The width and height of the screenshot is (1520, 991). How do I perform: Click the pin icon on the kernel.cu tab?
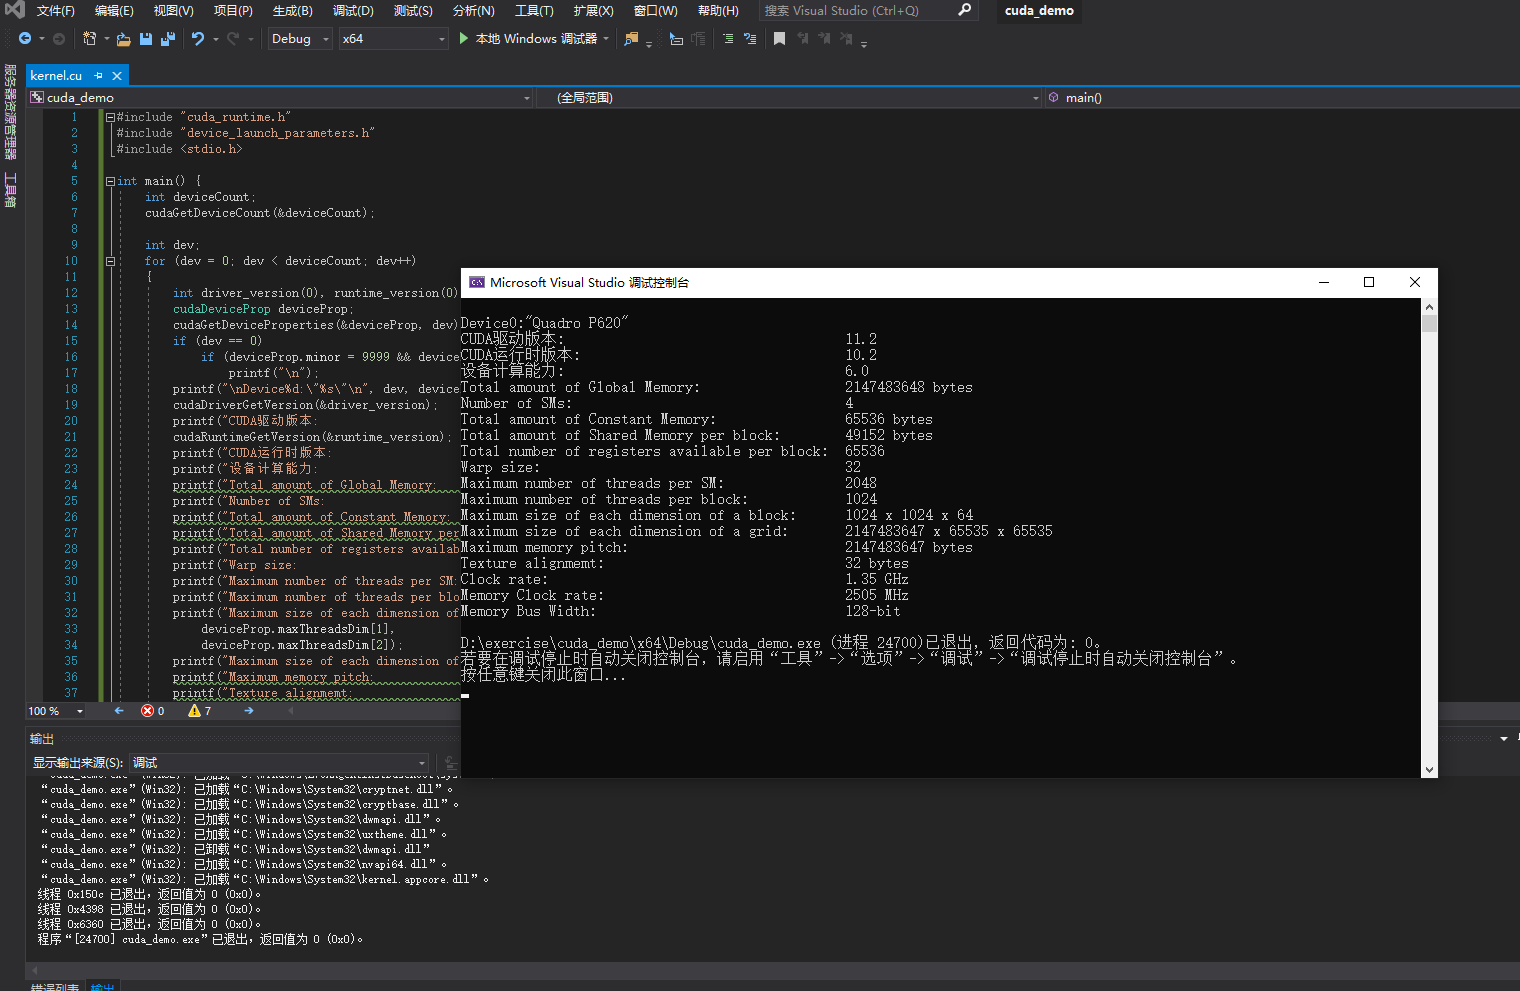coord(98,76)
